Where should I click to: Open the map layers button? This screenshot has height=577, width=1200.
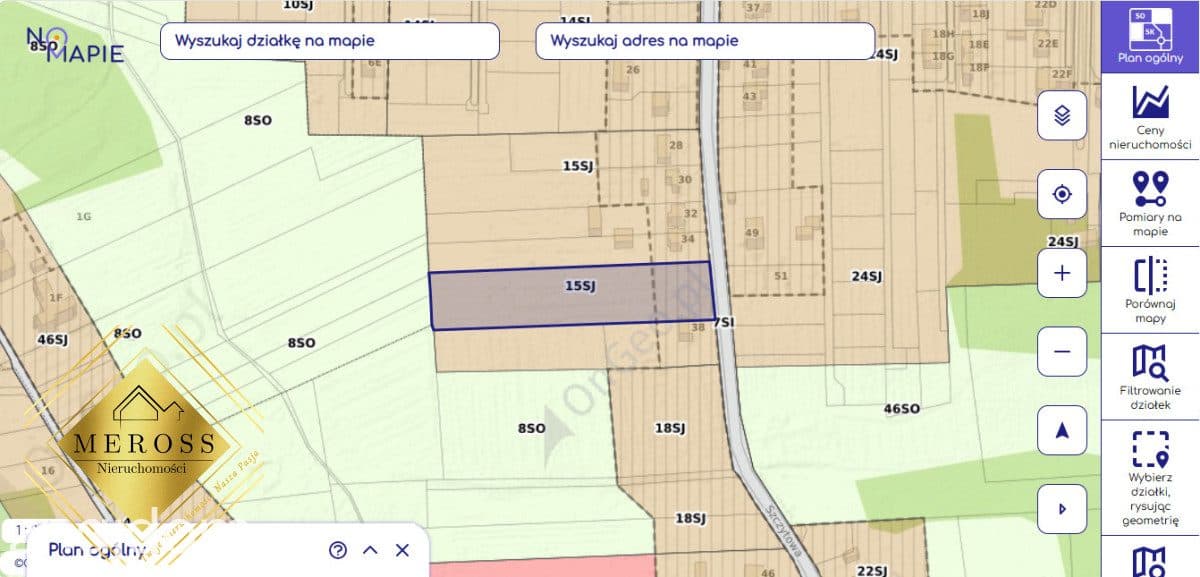pyautogui.click(x=1062, y=116)
